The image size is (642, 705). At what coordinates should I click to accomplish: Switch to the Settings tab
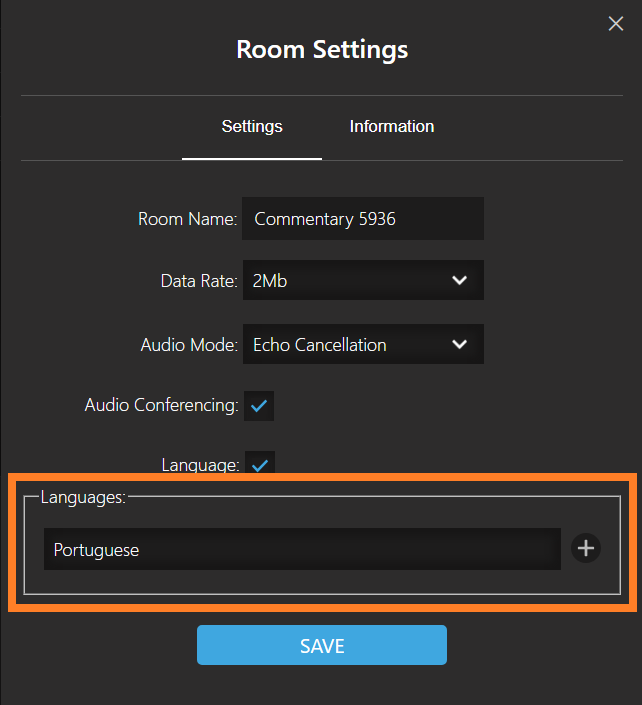pos(252,126)
